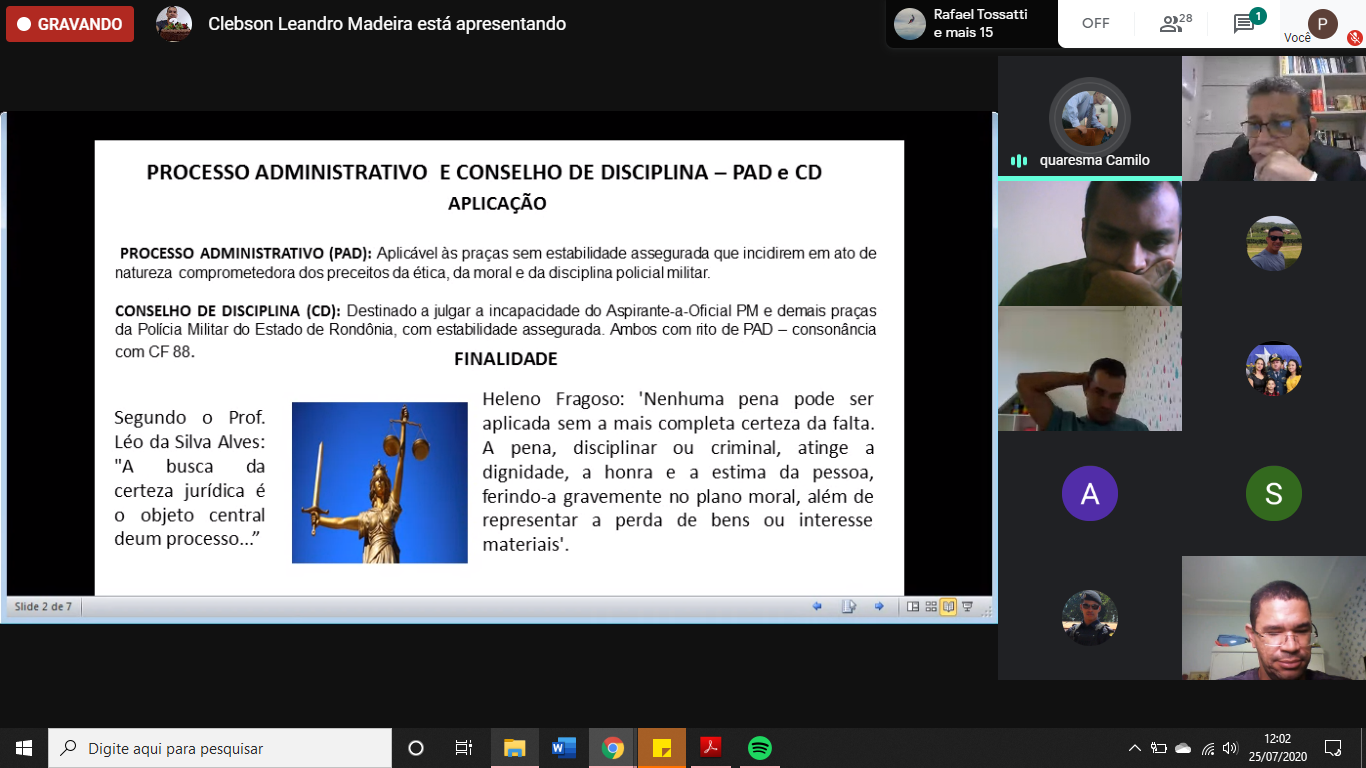This screenshot has width=1366, height=768.
Task: Go to previous slide with blue left arrow
Action: 817,606
